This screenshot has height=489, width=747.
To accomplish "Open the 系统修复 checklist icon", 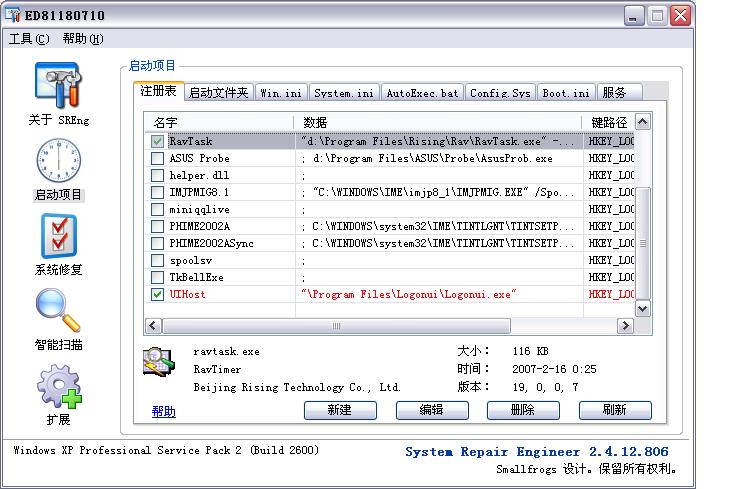I will pyautogui.click(x=58, y=237).
